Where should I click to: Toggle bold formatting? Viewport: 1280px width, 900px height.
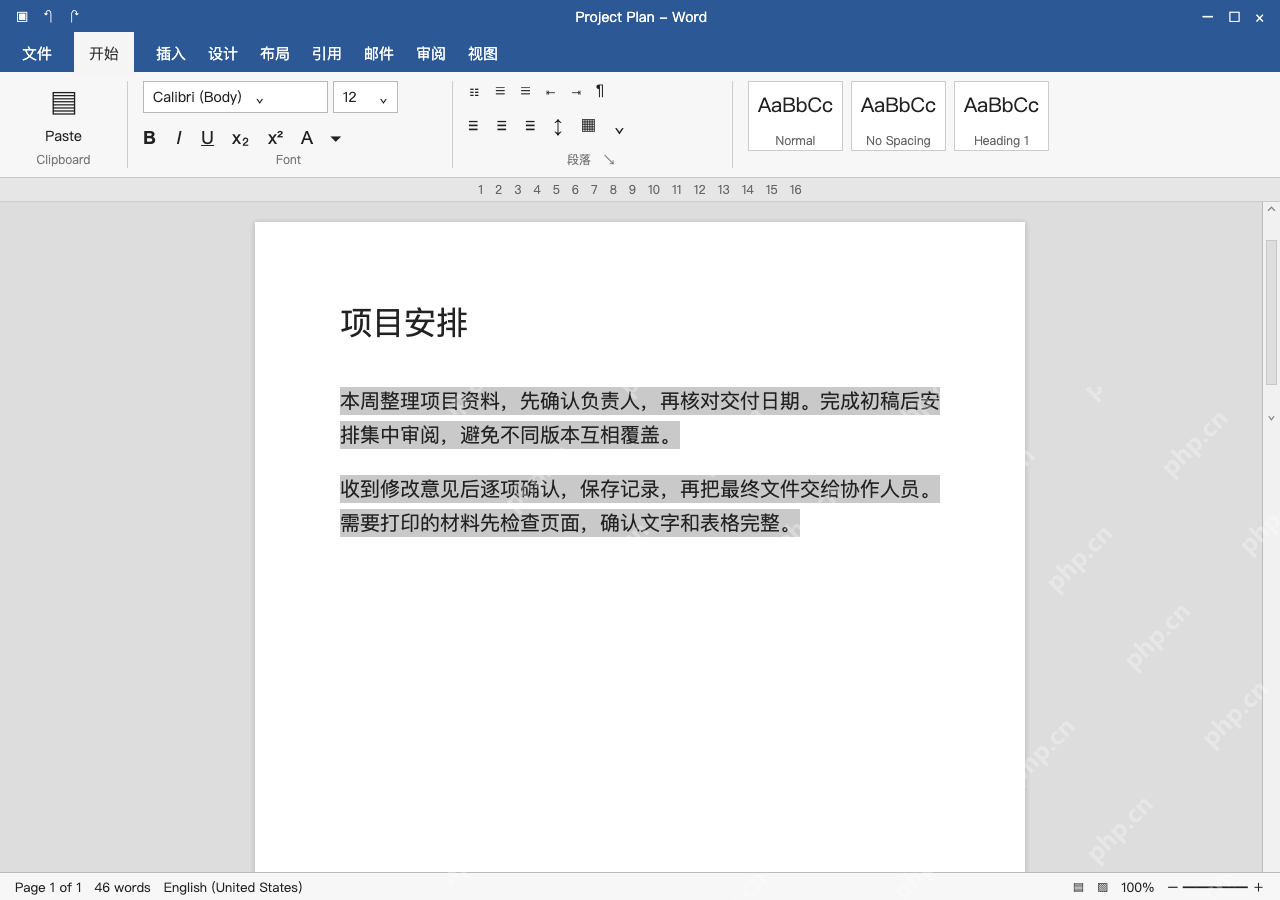(x=149, y=138)
